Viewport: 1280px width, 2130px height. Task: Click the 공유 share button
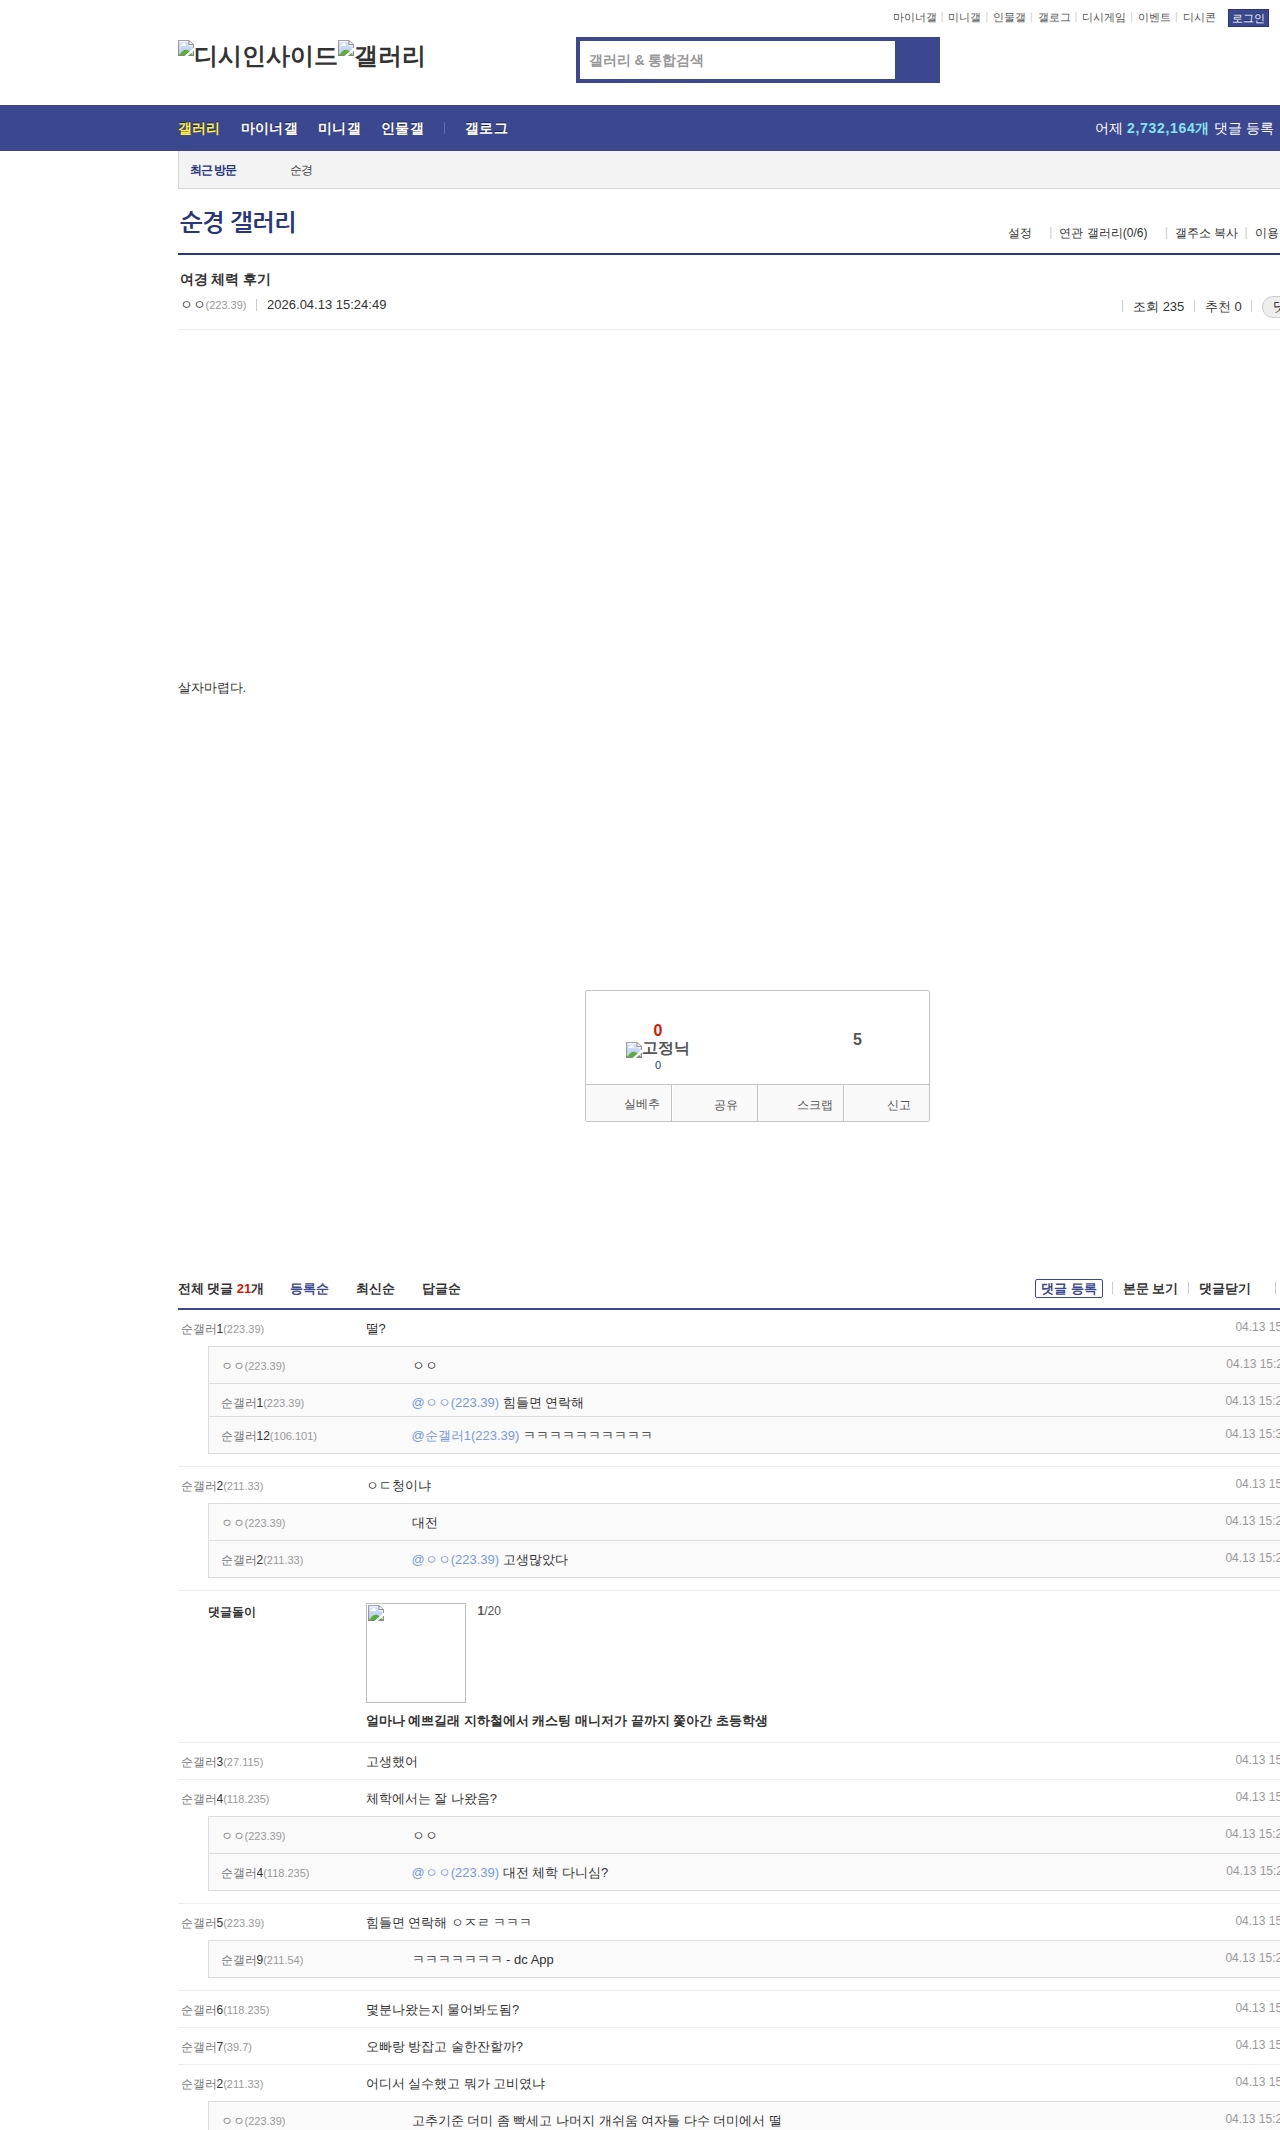click(725, 1105)
